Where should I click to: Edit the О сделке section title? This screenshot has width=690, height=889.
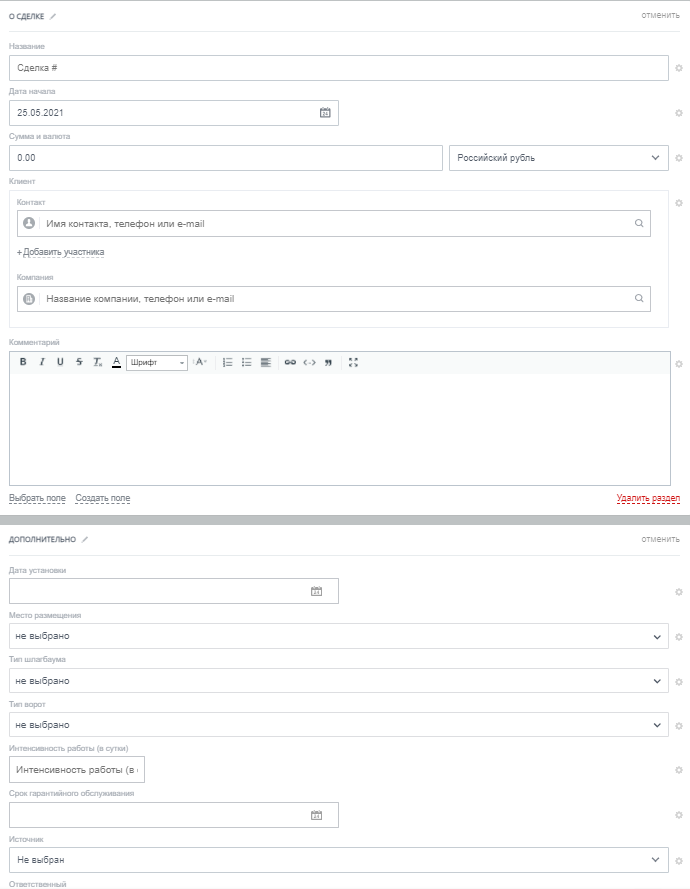point(53,16)
